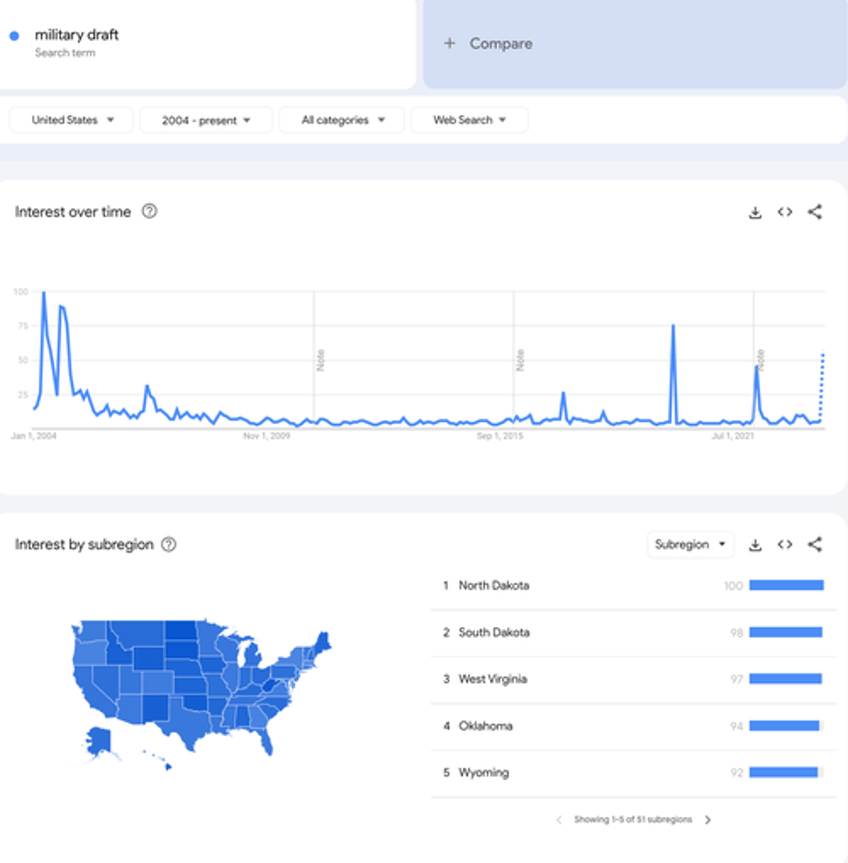Expand the All categories dropdown
848x863 pixels.
(x=342, y=120)
